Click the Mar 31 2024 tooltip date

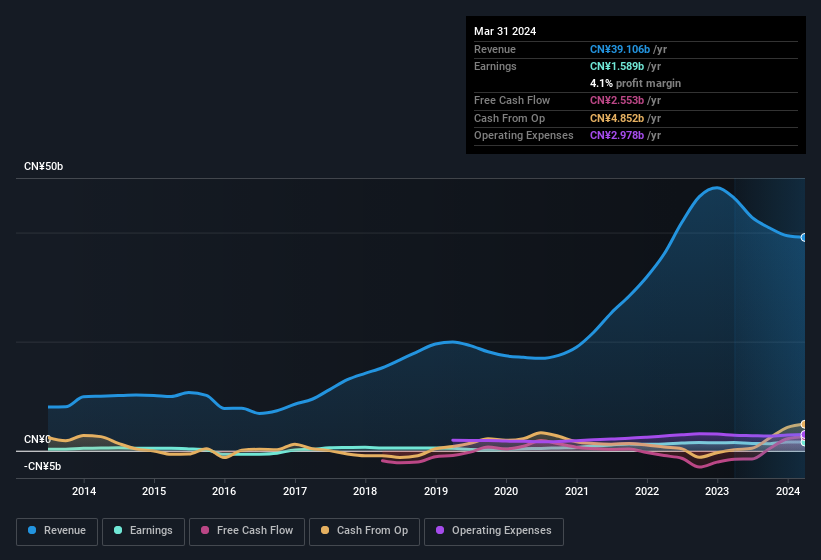[x=505, y=31]
